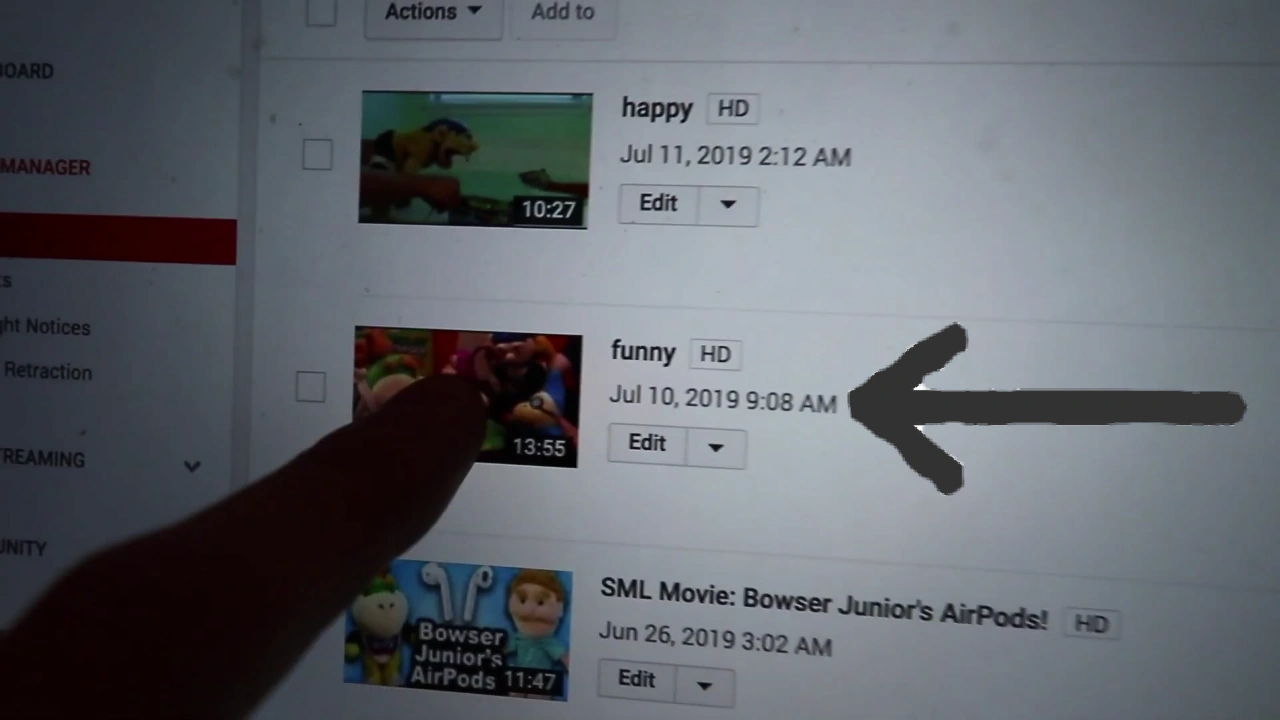Tick the checkbox beside the funny video

[310, 387]
